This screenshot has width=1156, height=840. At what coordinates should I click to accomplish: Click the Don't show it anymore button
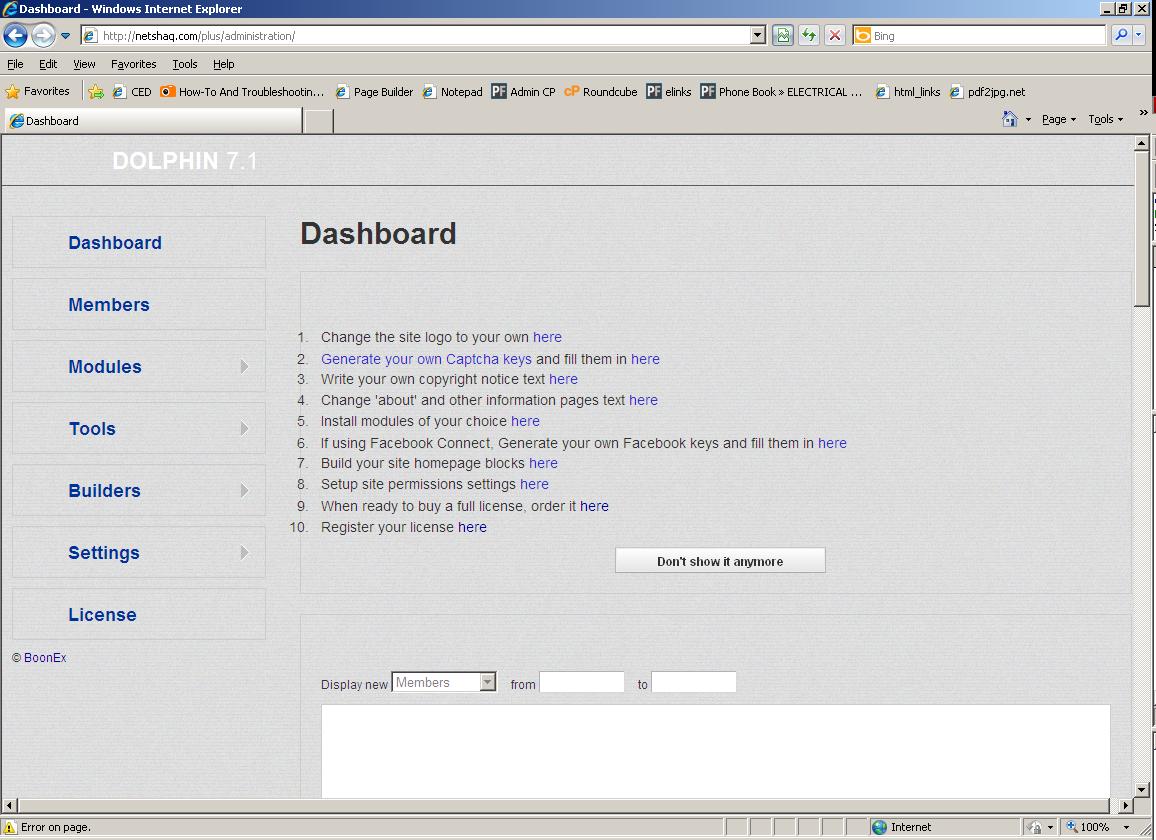coord(720,561)
